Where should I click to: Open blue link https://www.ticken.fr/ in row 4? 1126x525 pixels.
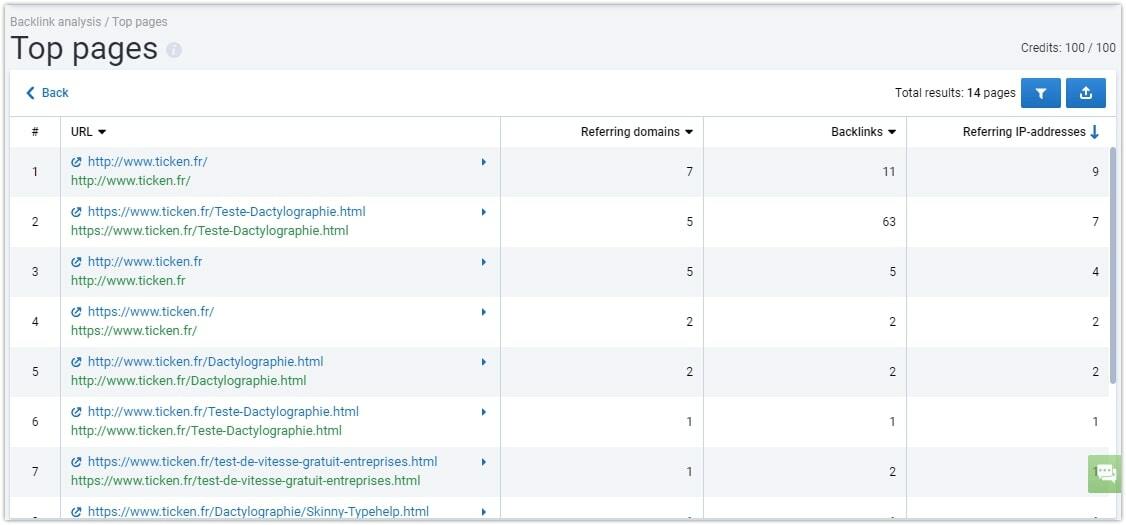click(x=151, y=312)
